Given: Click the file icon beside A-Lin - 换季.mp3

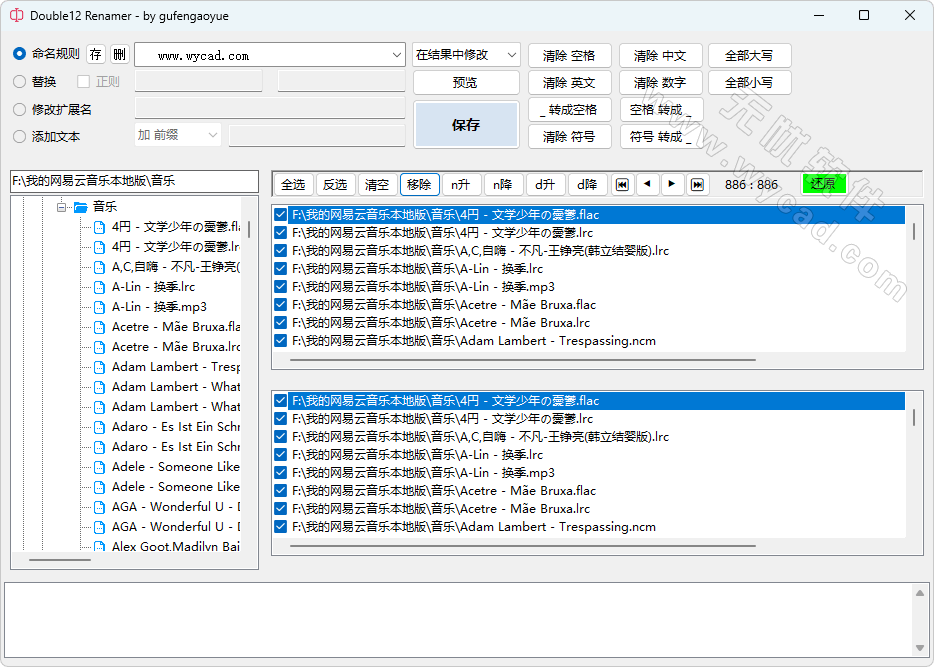Looking at the screenshot, I should click(x=97, y=306).
